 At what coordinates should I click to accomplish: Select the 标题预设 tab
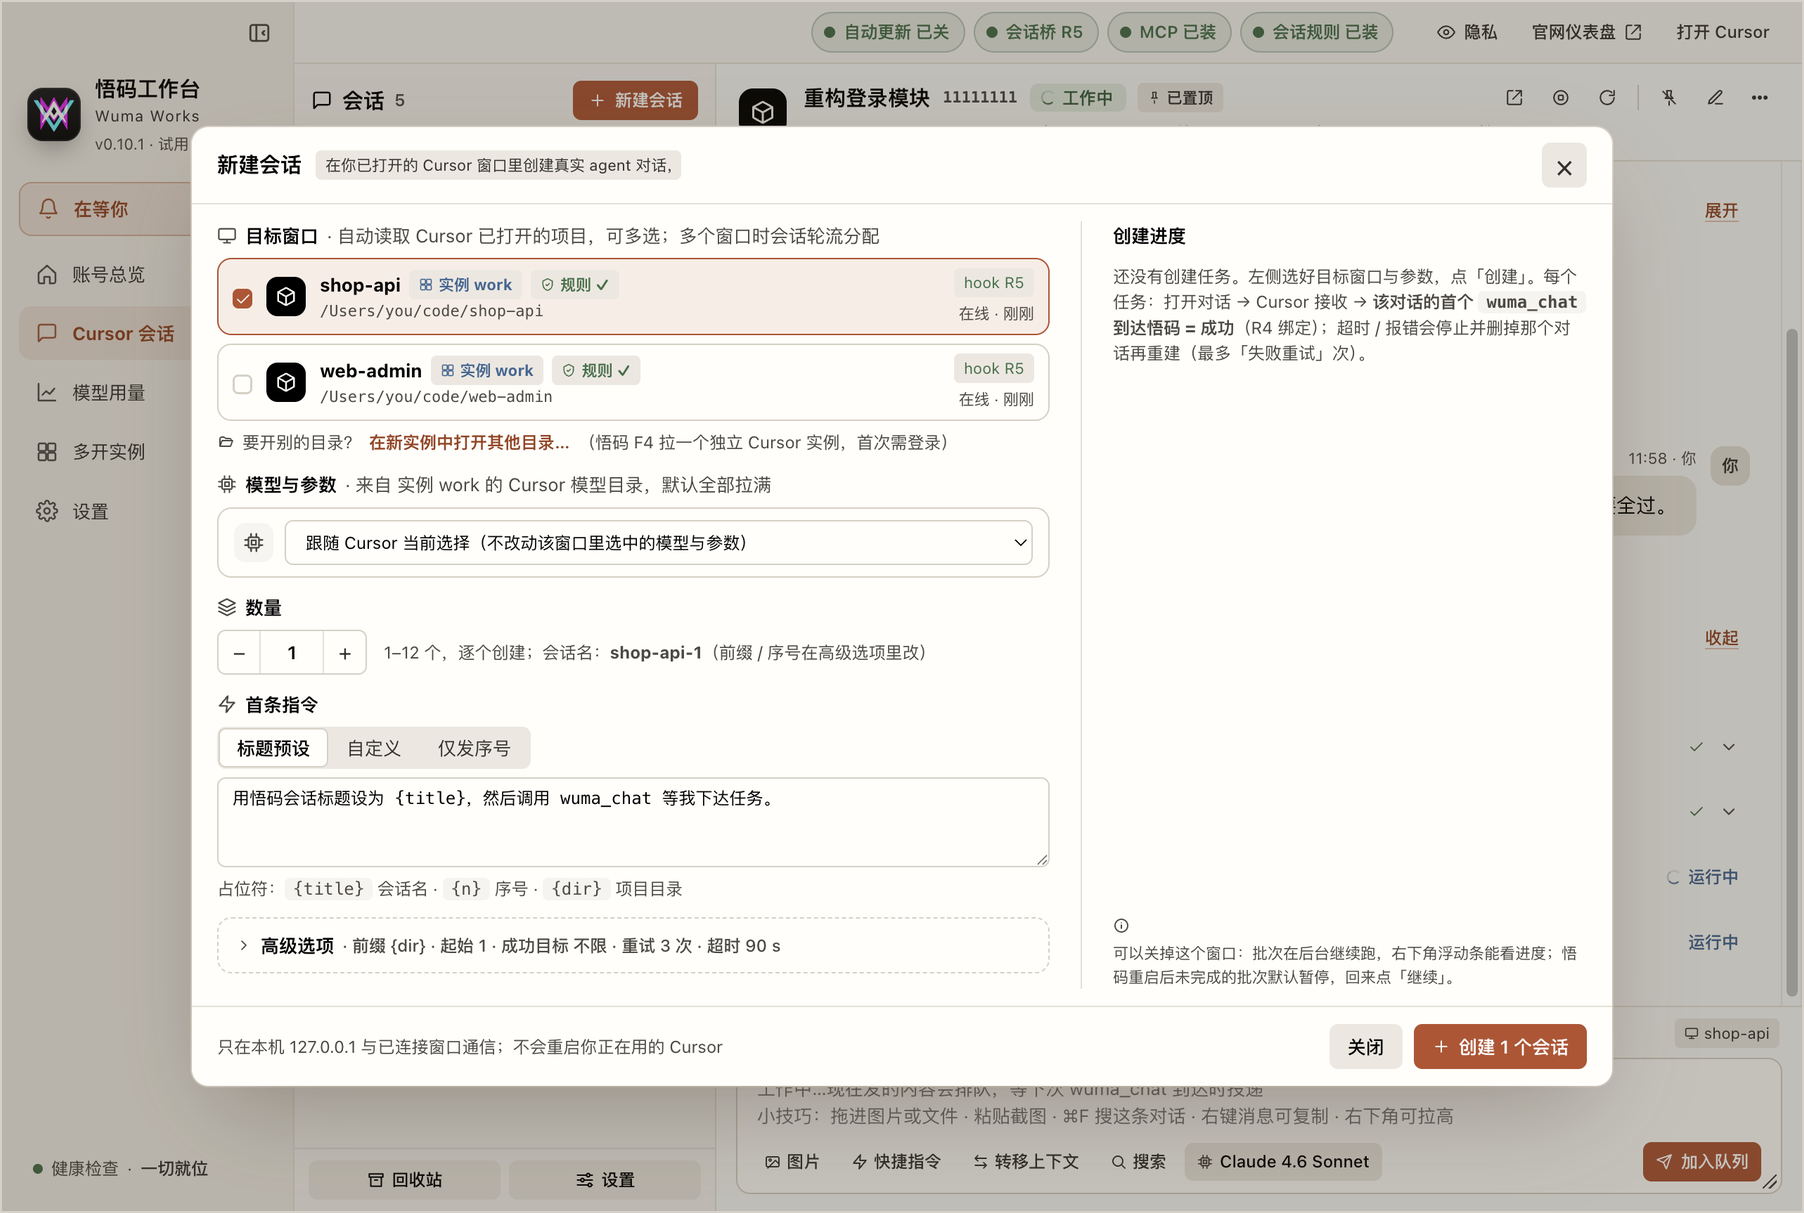273,748
